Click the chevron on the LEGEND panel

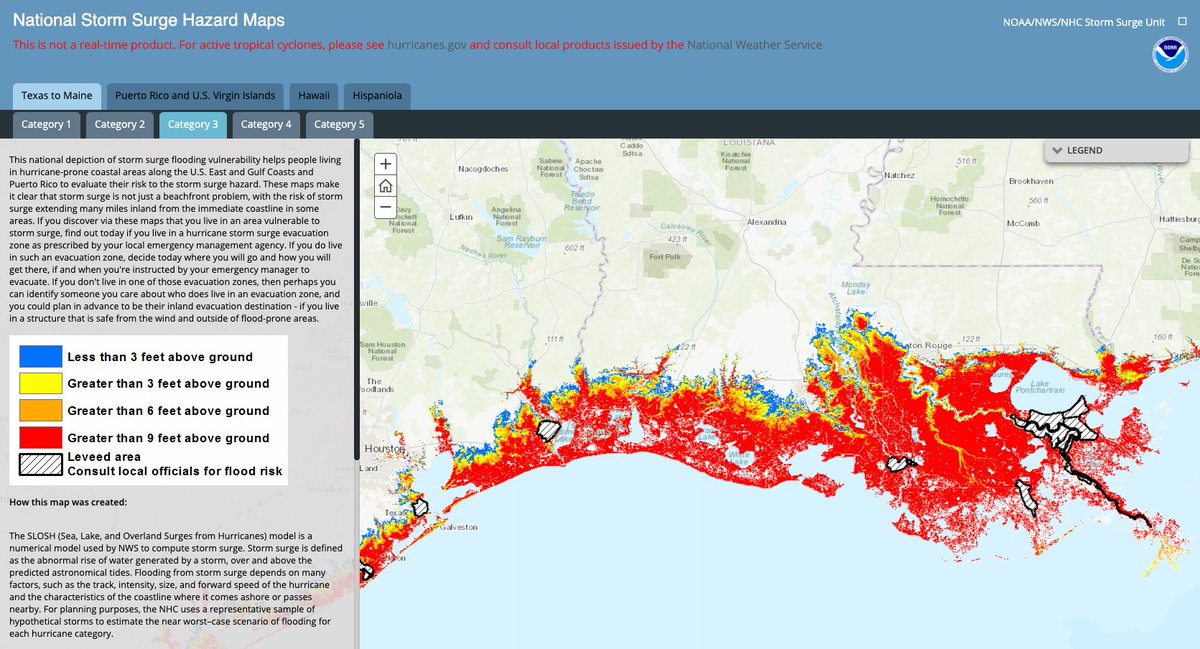point(1058,150)
